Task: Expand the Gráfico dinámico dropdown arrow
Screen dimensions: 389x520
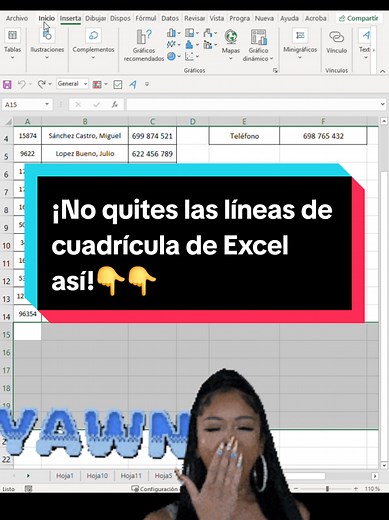Action: coord(271,59)
